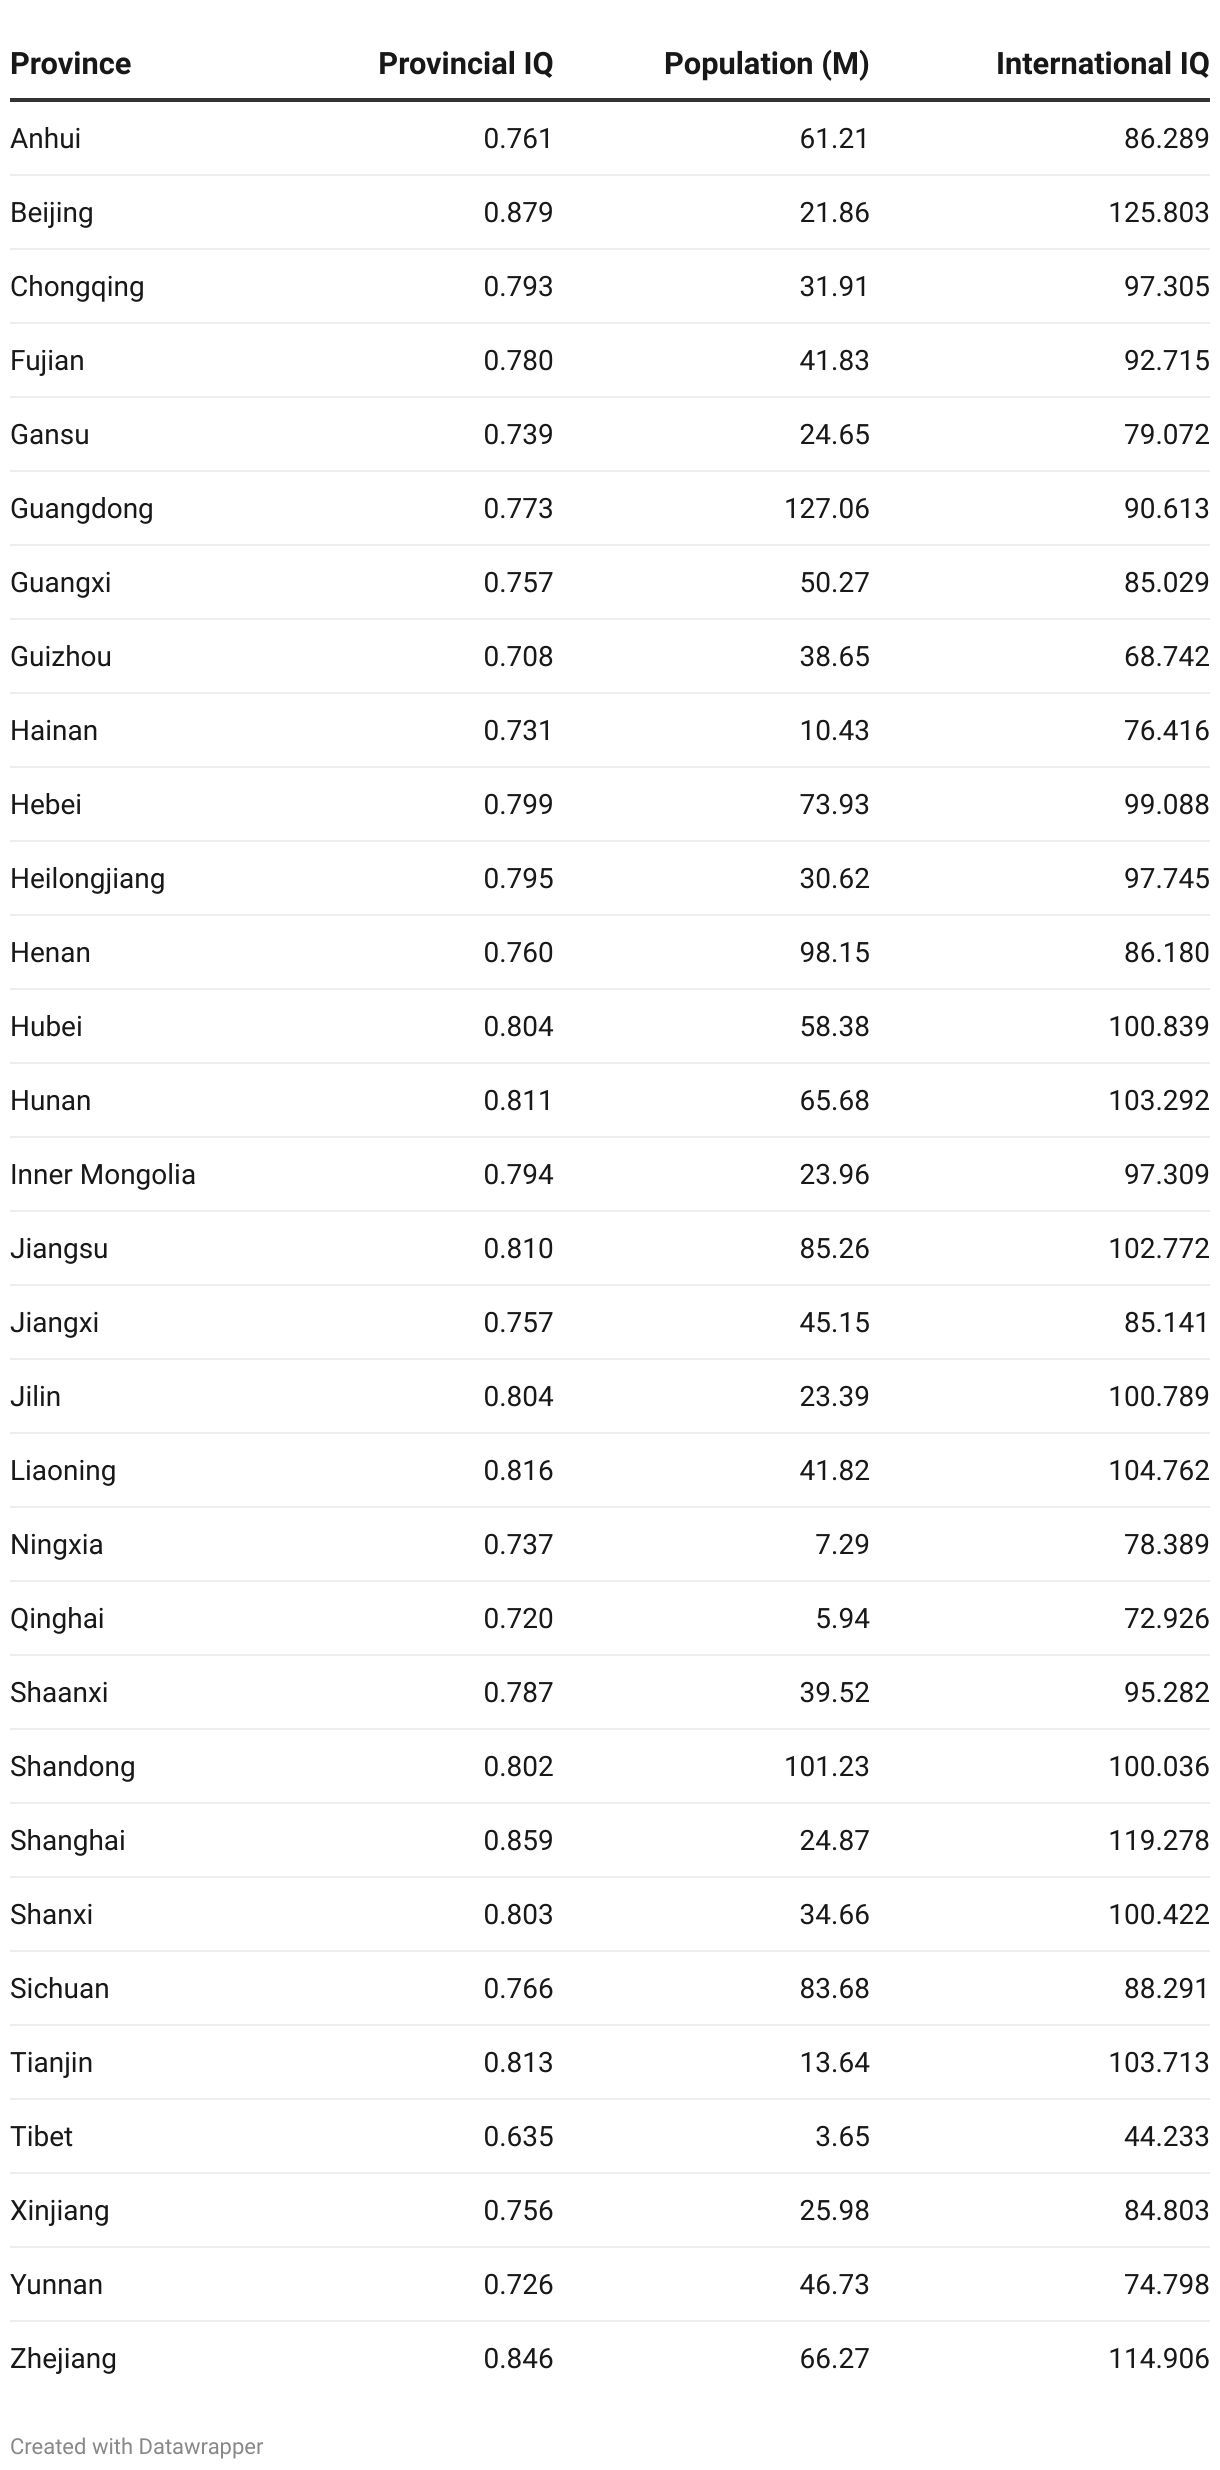Click Shanghai International IQ value 119.278
Viewport: 1220px width, 2470px height.
tap(1158, 1841)
